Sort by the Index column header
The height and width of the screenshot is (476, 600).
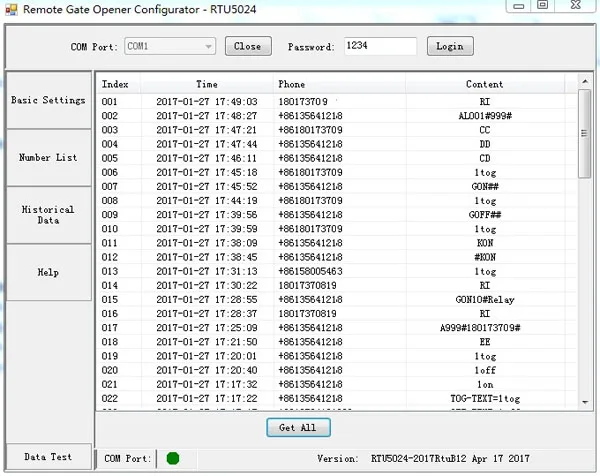(x=118, y=84)
